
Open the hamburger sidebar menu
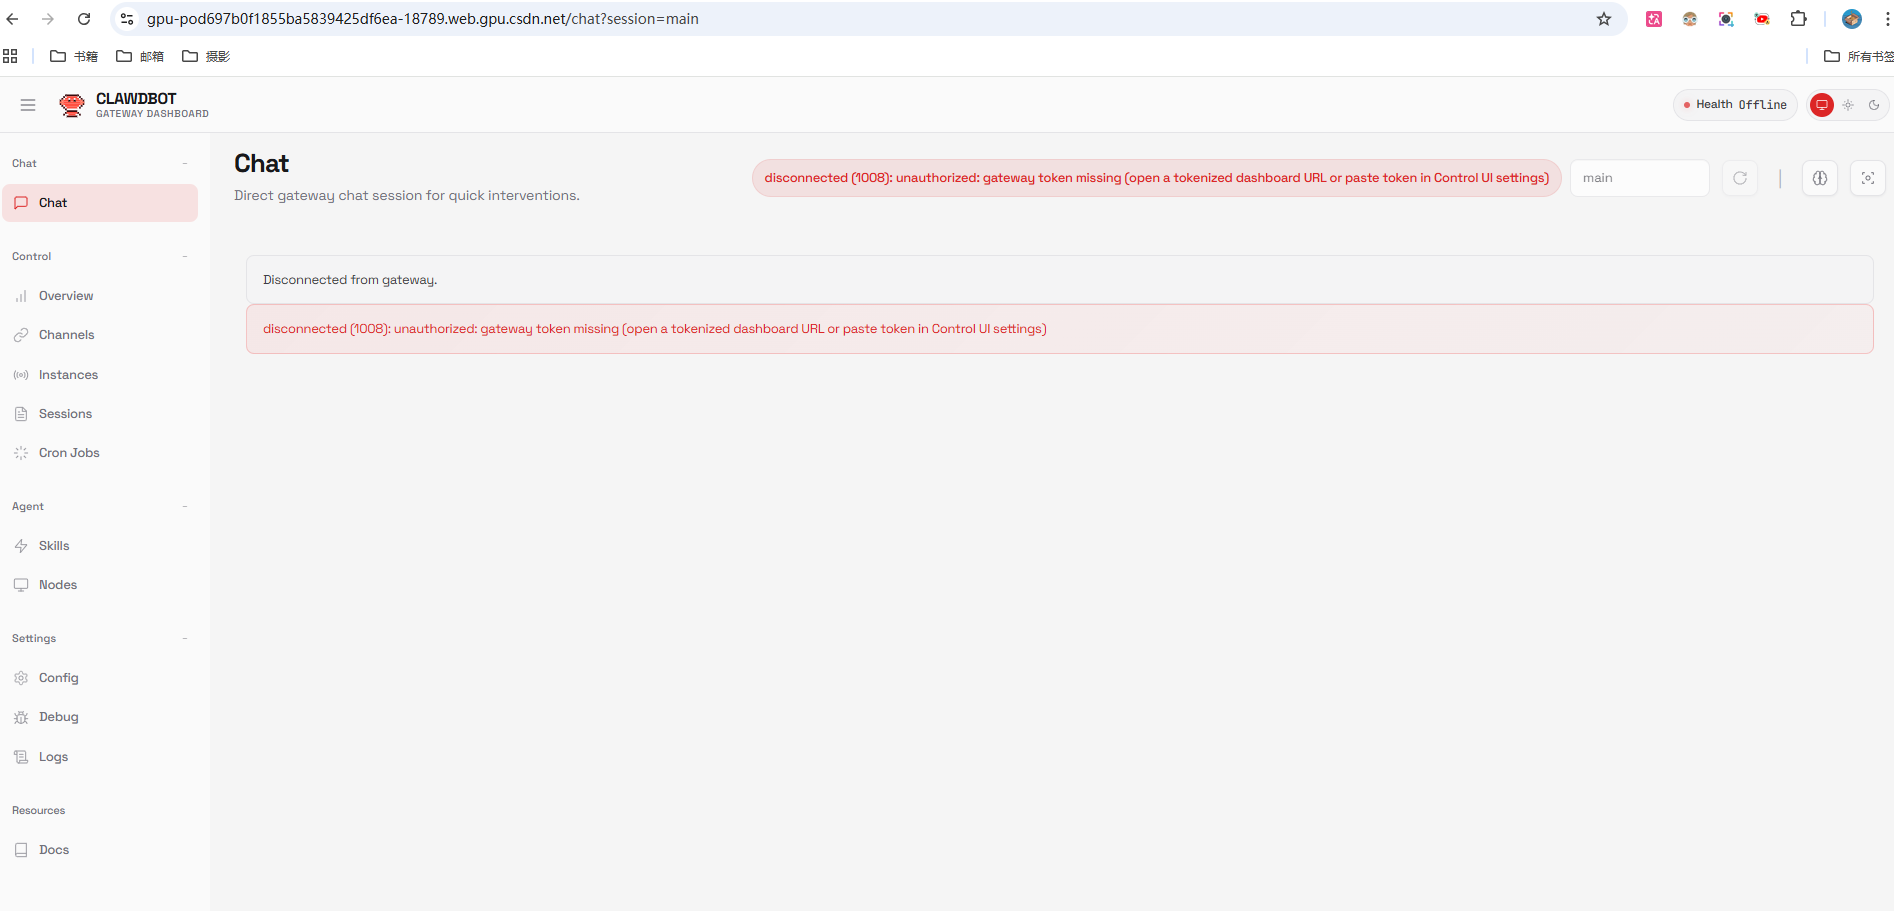(28, 105)
